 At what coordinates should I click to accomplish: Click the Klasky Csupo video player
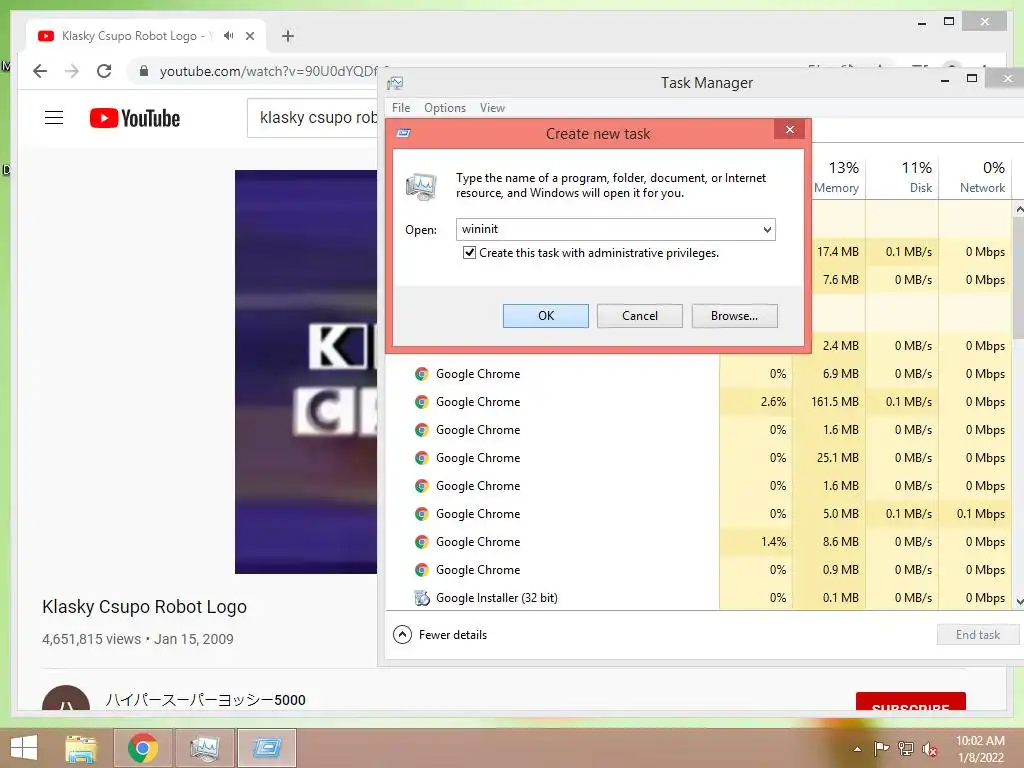pos(306,372)
